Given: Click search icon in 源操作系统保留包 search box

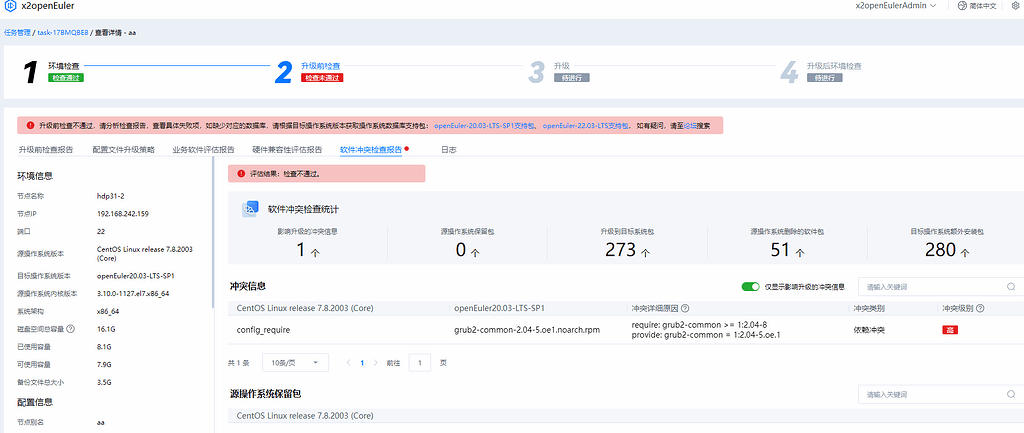Looking at the screenshot, I should coord(1011,395).
